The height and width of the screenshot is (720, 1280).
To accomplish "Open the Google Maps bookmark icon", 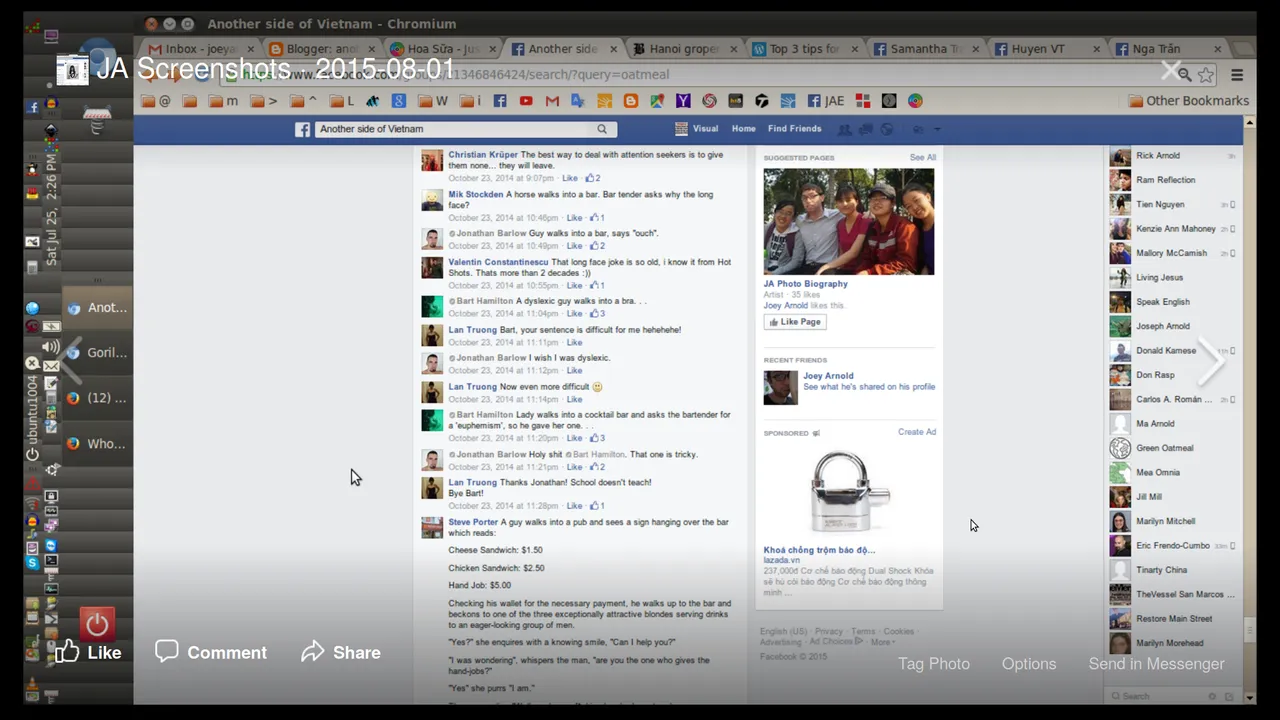I will (656, 101).
